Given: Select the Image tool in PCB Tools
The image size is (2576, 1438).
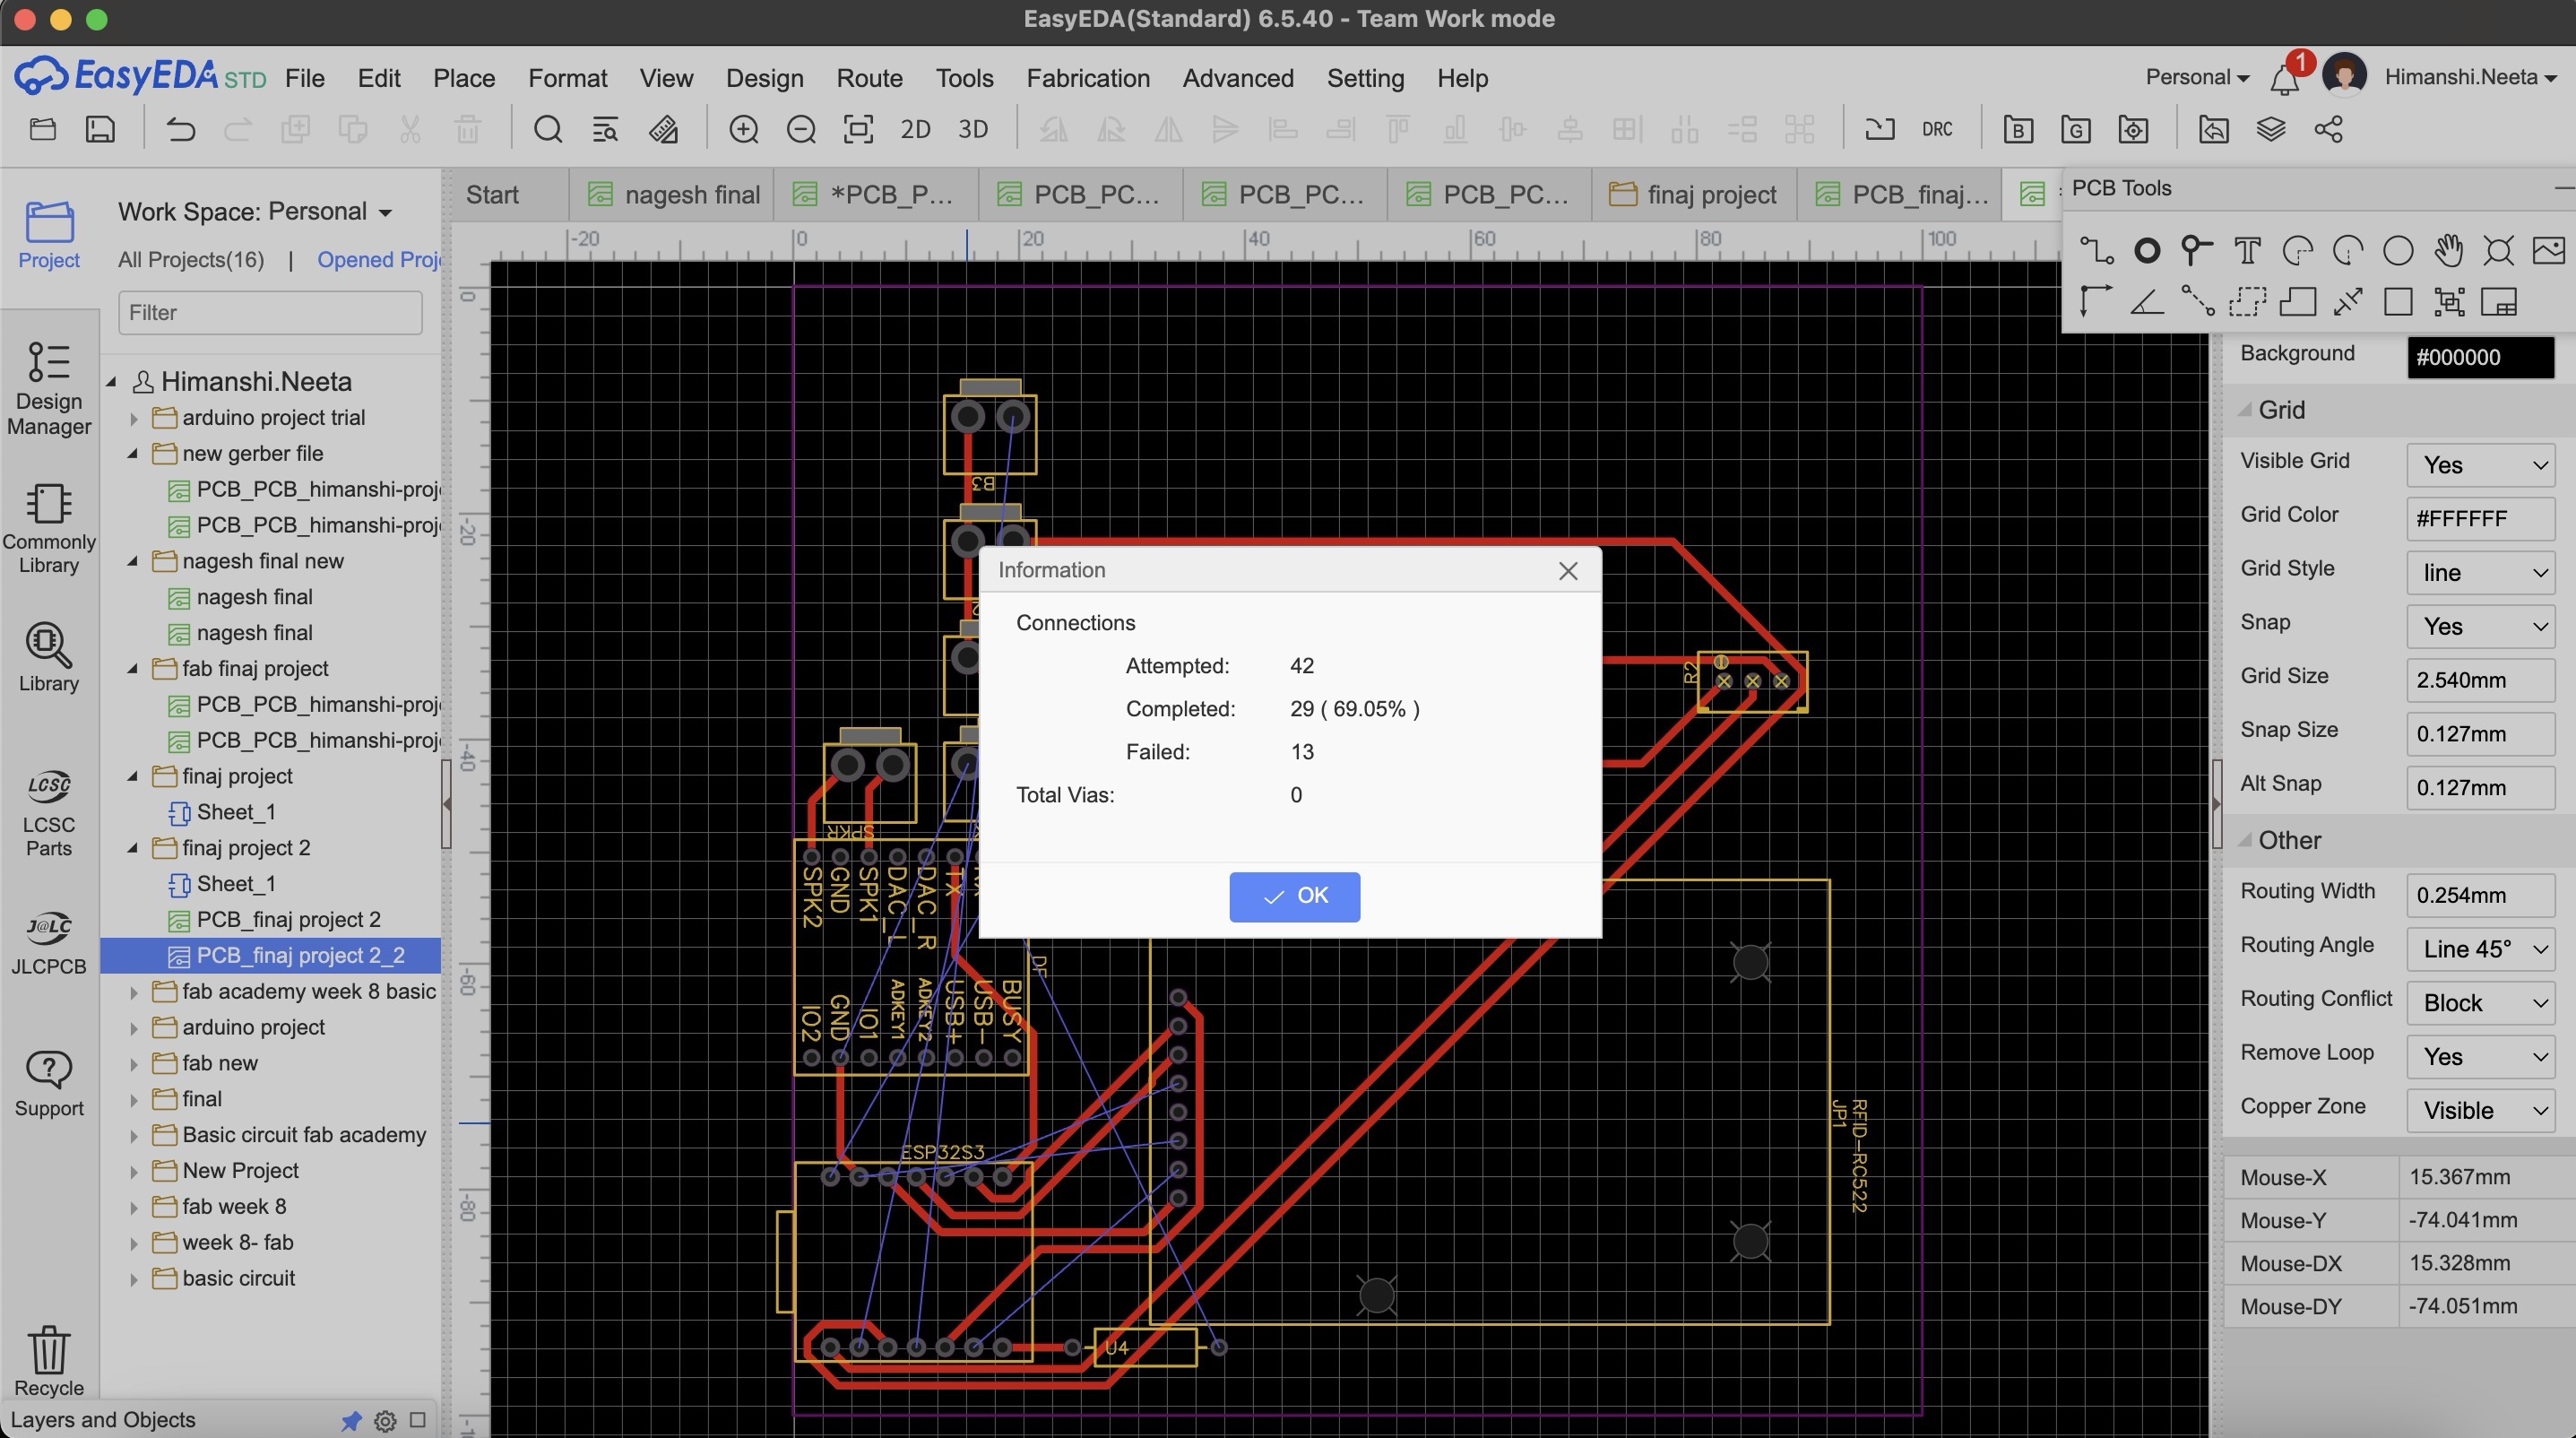Looking at the screenshot, I should click(2549, 250).
